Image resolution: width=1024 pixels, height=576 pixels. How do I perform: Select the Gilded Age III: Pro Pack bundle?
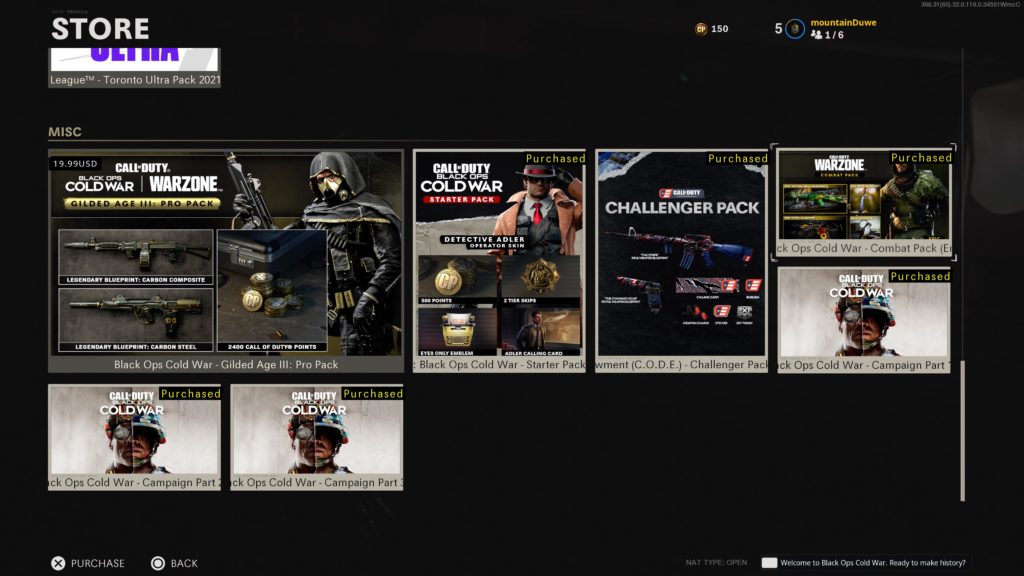click(x=226, y=261)
